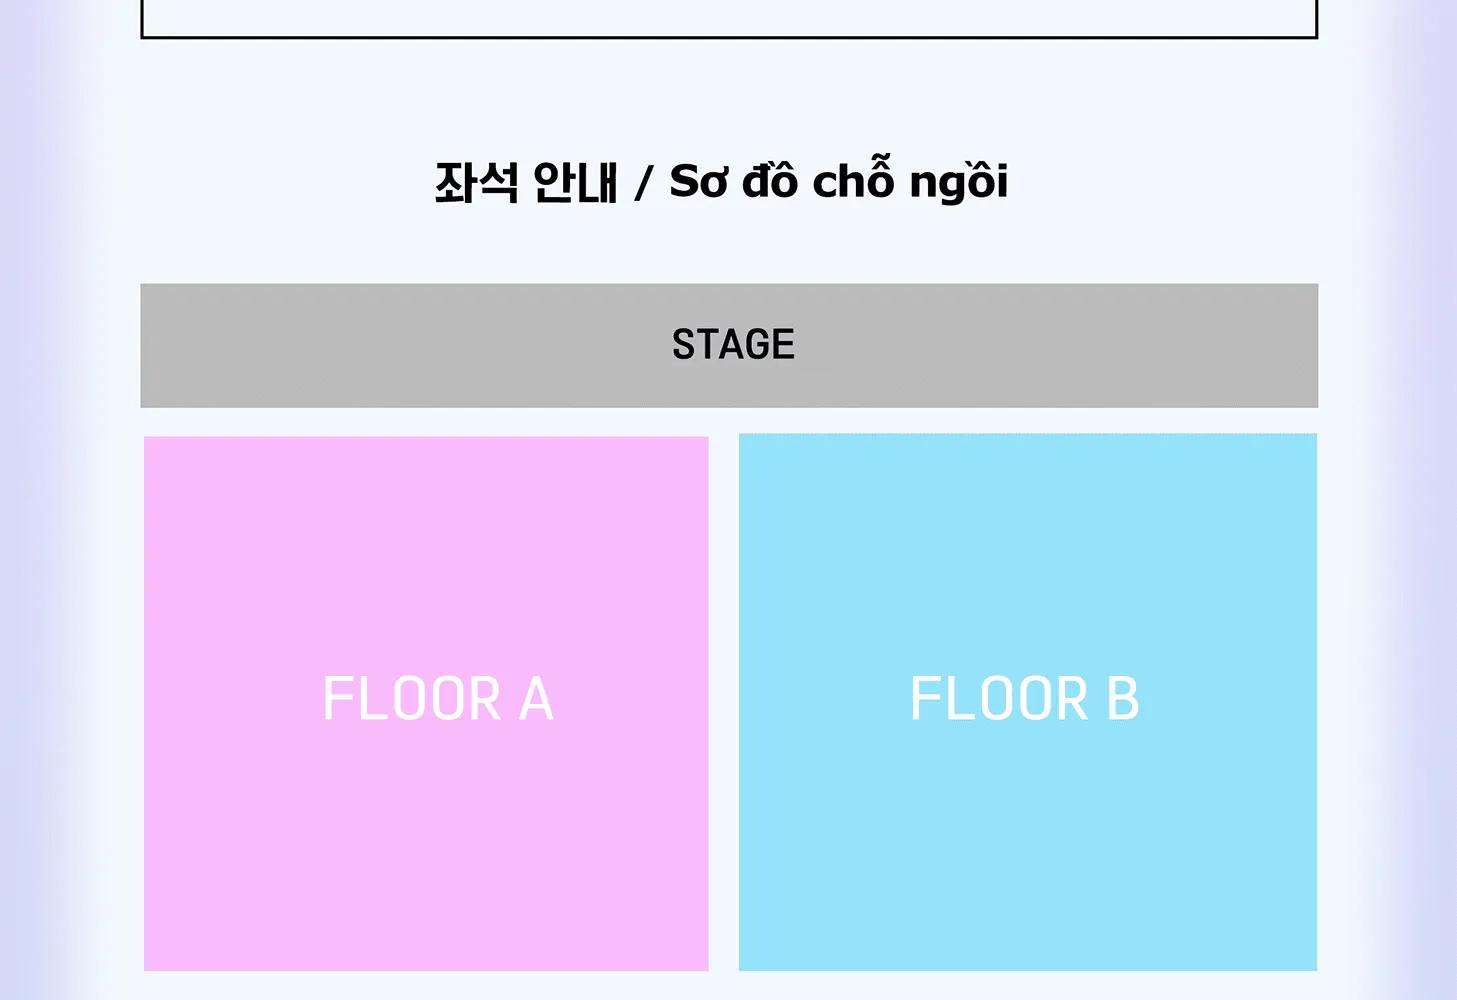Select the blue FLOOR B seating section
Viewport: 1457px width, 1000px height.
point(1028,702)
